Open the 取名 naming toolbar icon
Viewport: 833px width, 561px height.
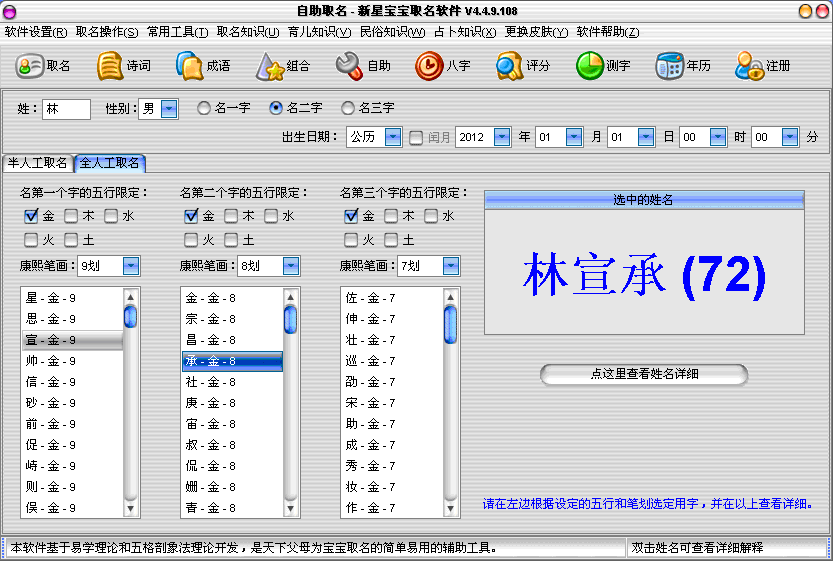(43, 66)
